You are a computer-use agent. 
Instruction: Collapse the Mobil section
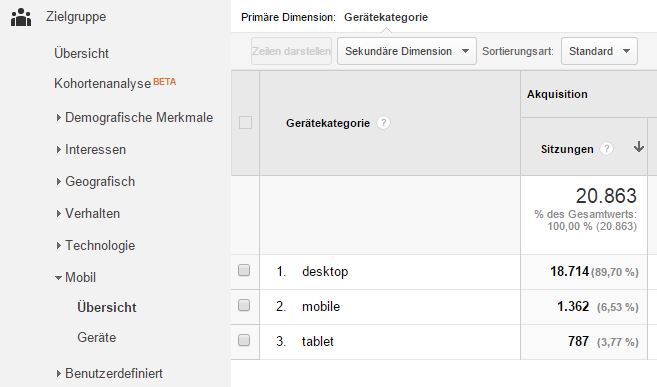click(x=76, y=277)
